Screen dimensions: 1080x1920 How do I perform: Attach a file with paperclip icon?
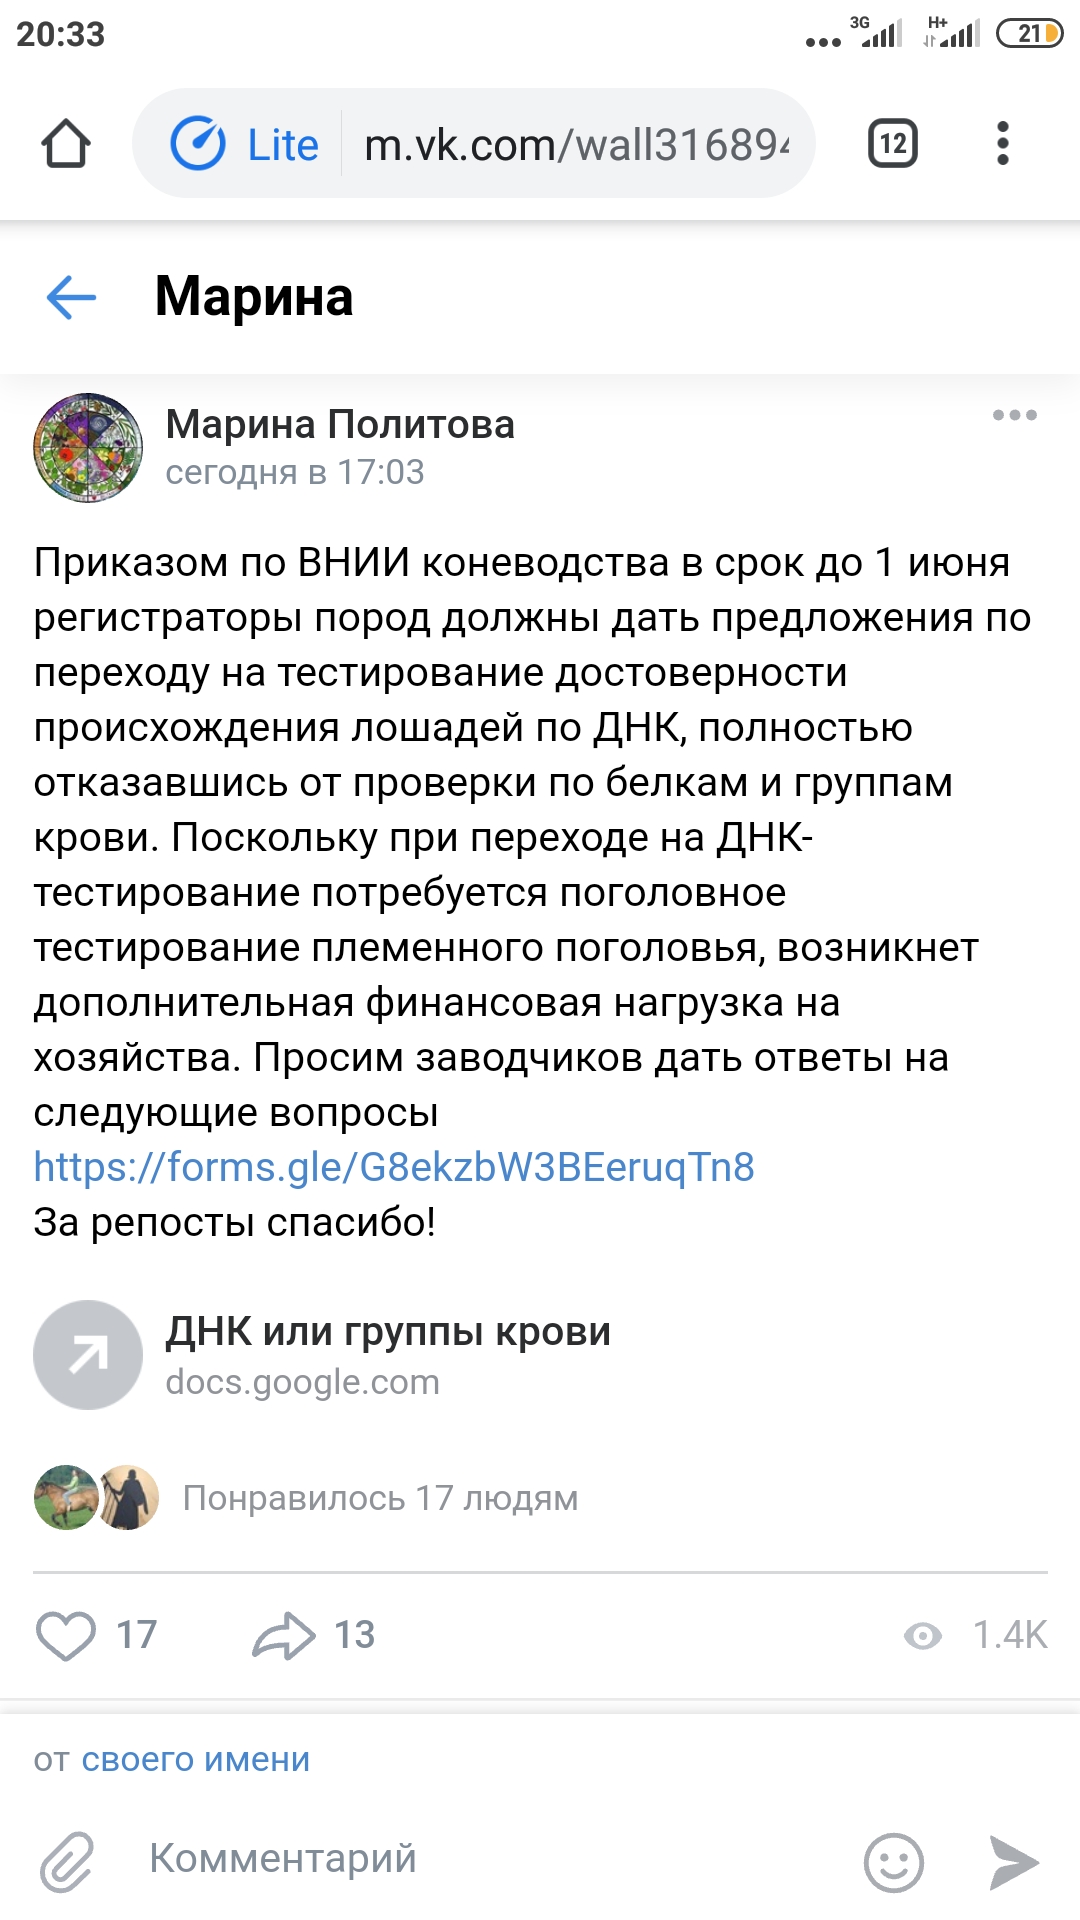click(66, 1861)
